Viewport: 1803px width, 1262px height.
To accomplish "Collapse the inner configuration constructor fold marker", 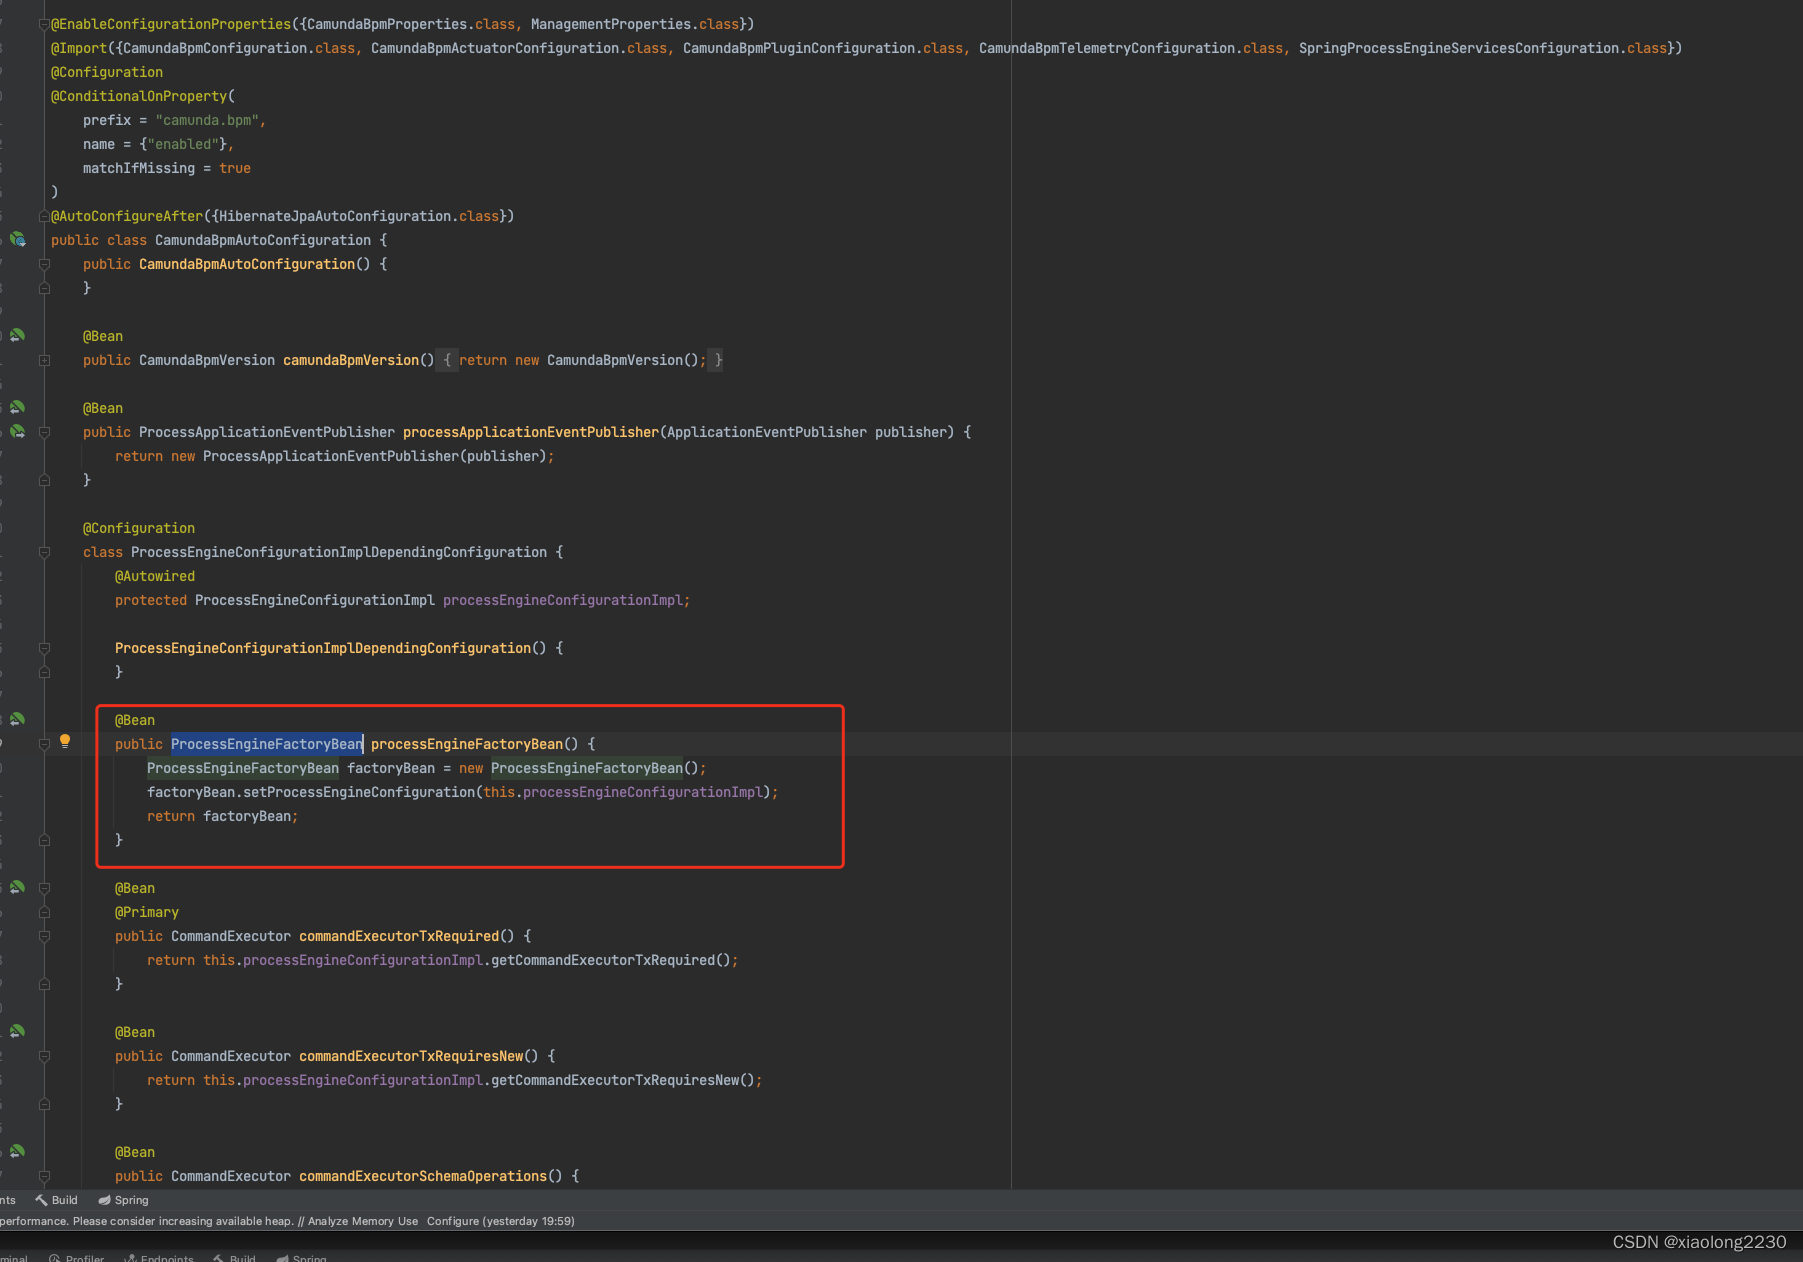I will (44, 648).
